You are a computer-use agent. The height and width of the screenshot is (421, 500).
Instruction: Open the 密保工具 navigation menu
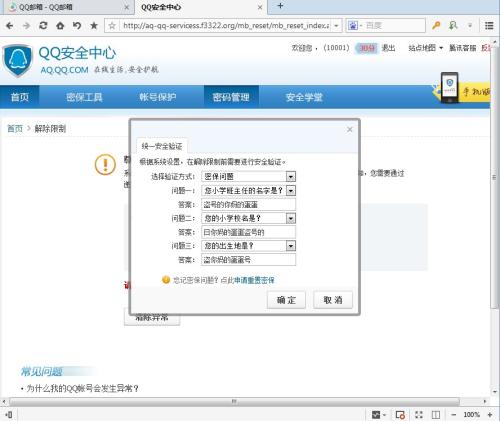coord(84,97)
